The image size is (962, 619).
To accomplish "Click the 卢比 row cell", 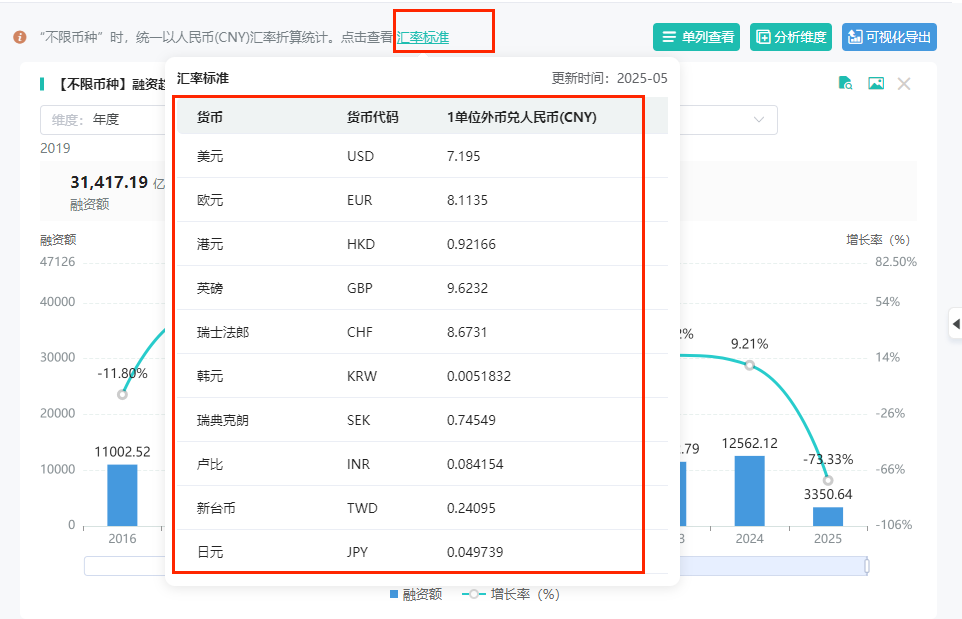I will 210,464.
